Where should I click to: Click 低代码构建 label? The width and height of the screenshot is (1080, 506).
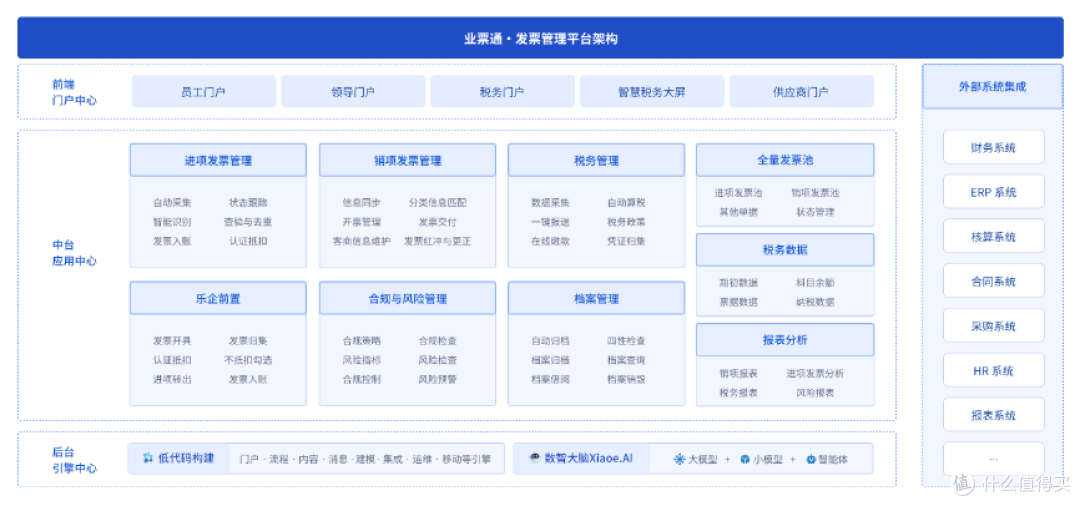(186, 458)
